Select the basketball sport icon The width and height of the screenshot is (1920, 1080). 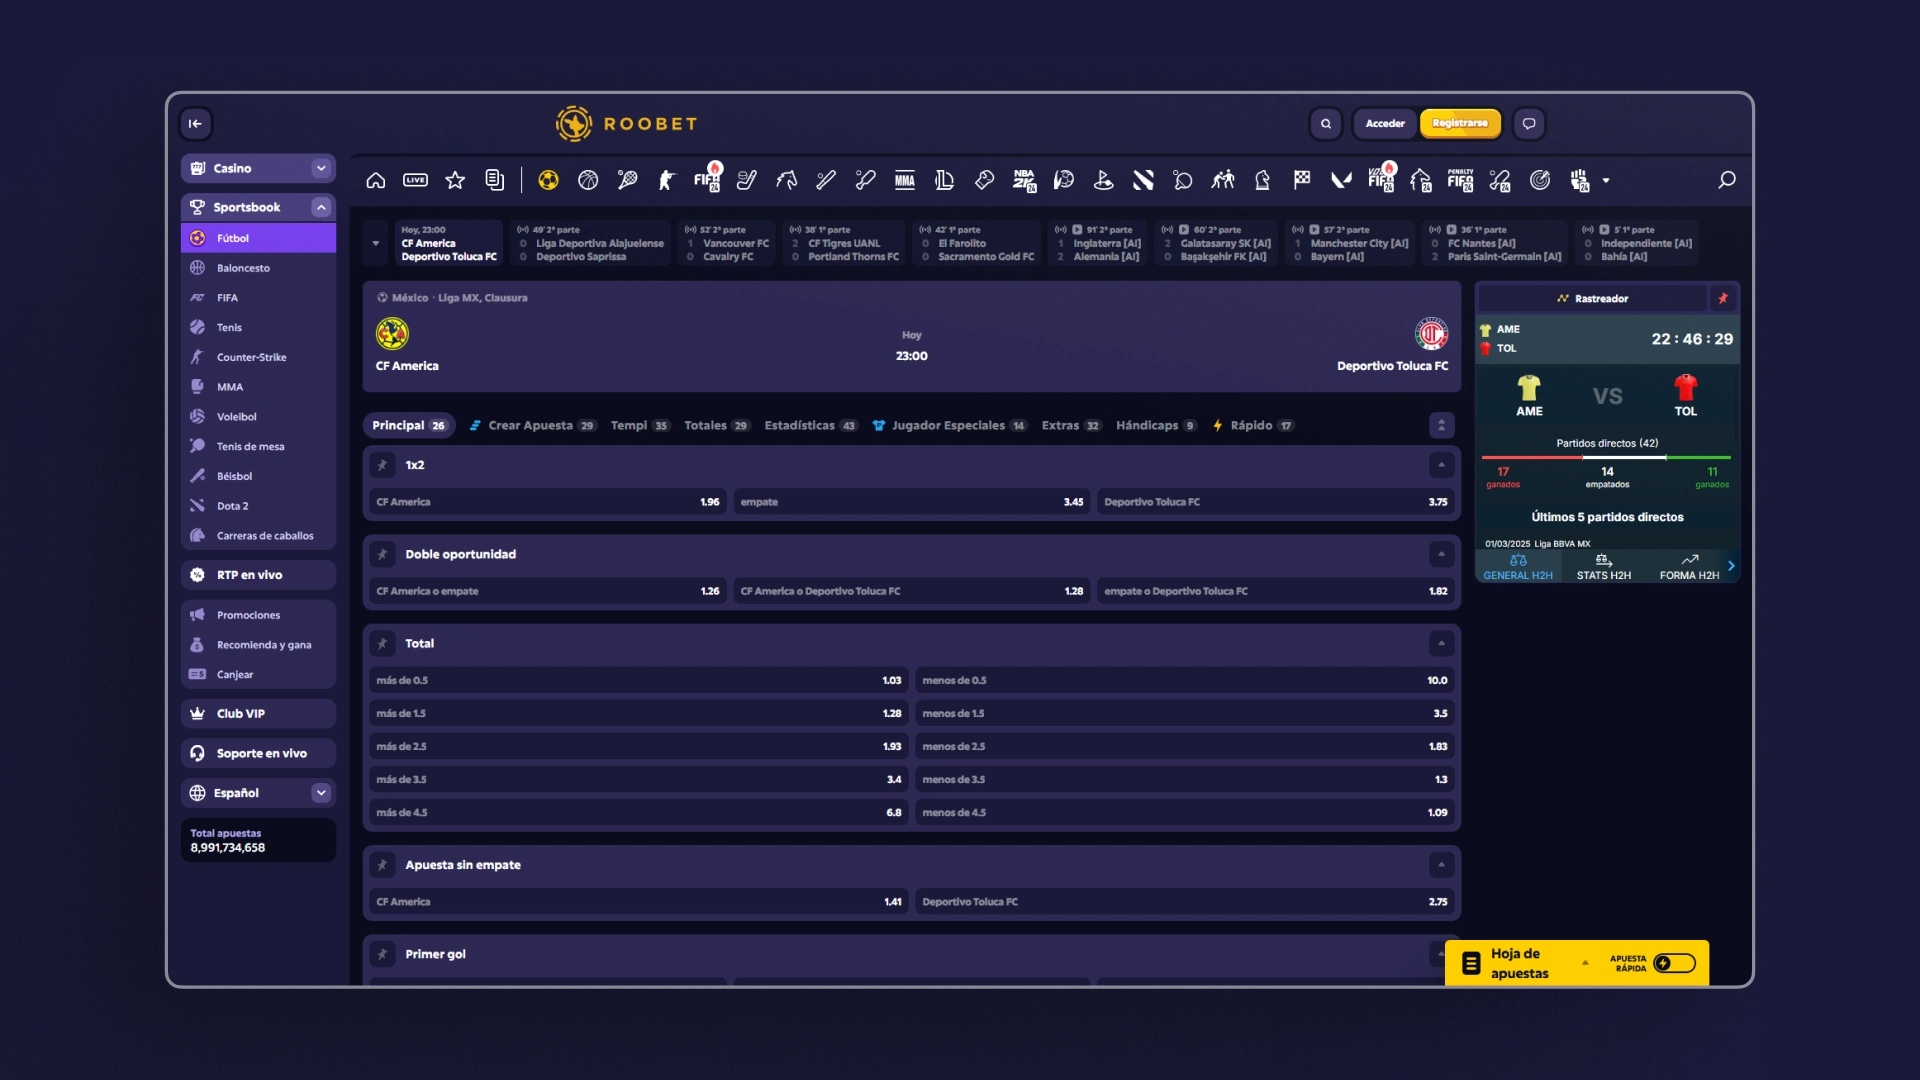tap(588, 180)
